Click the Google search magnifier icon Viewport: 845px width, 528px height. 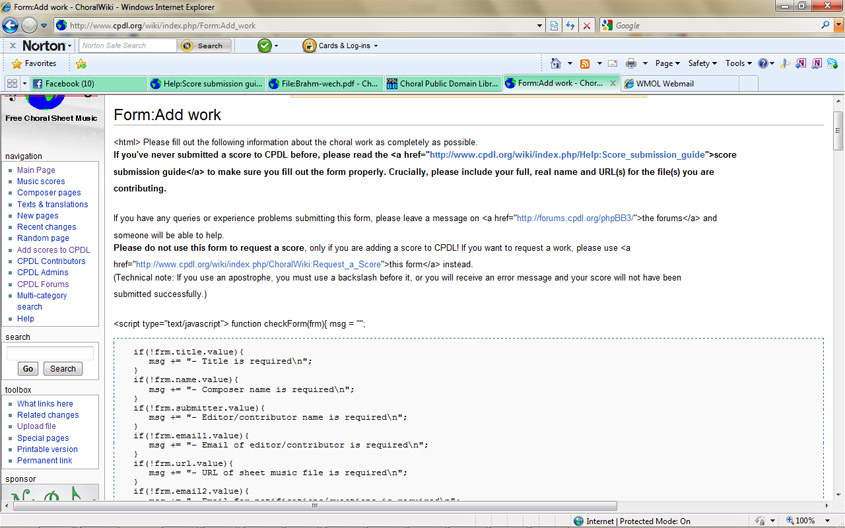(821, 25)
